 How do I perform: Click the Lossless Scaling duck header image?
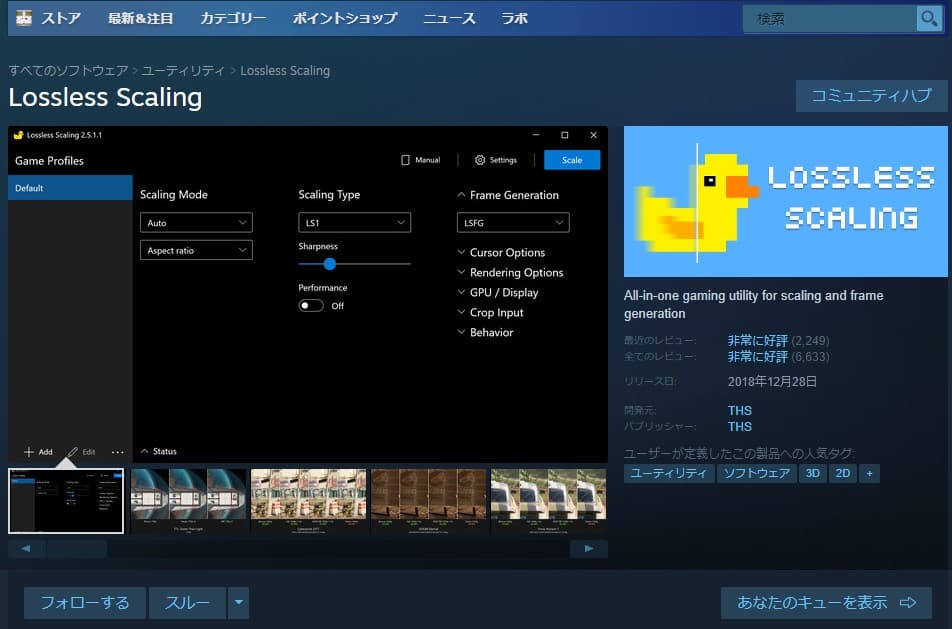[786, 202]
